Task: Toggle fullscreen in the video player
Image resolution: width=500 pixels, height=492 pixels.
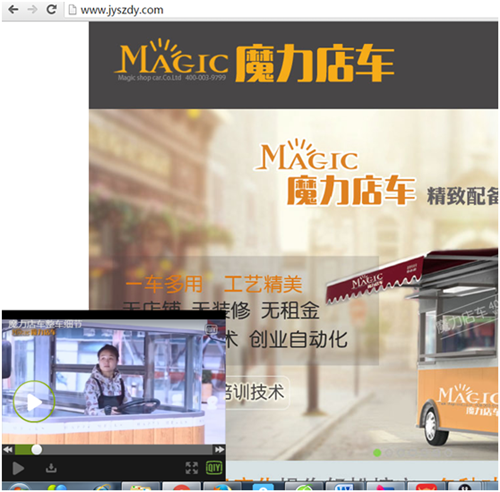Action: tap(192, 468)
